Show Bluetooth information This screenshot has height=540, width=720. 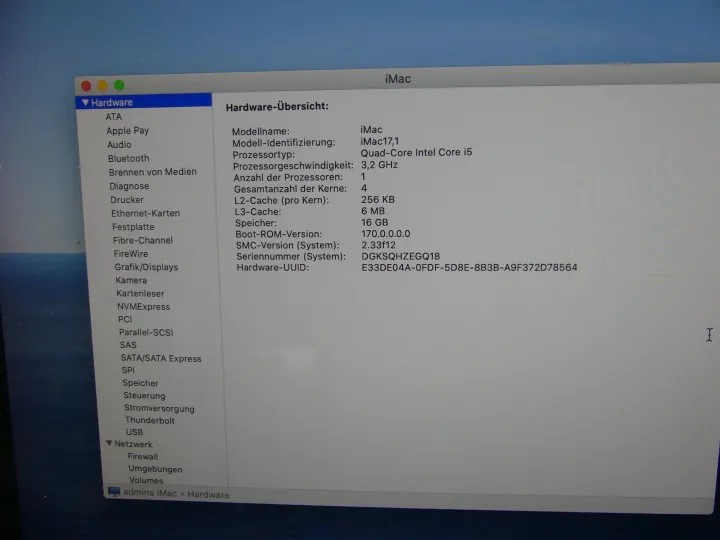click(129, 158)
